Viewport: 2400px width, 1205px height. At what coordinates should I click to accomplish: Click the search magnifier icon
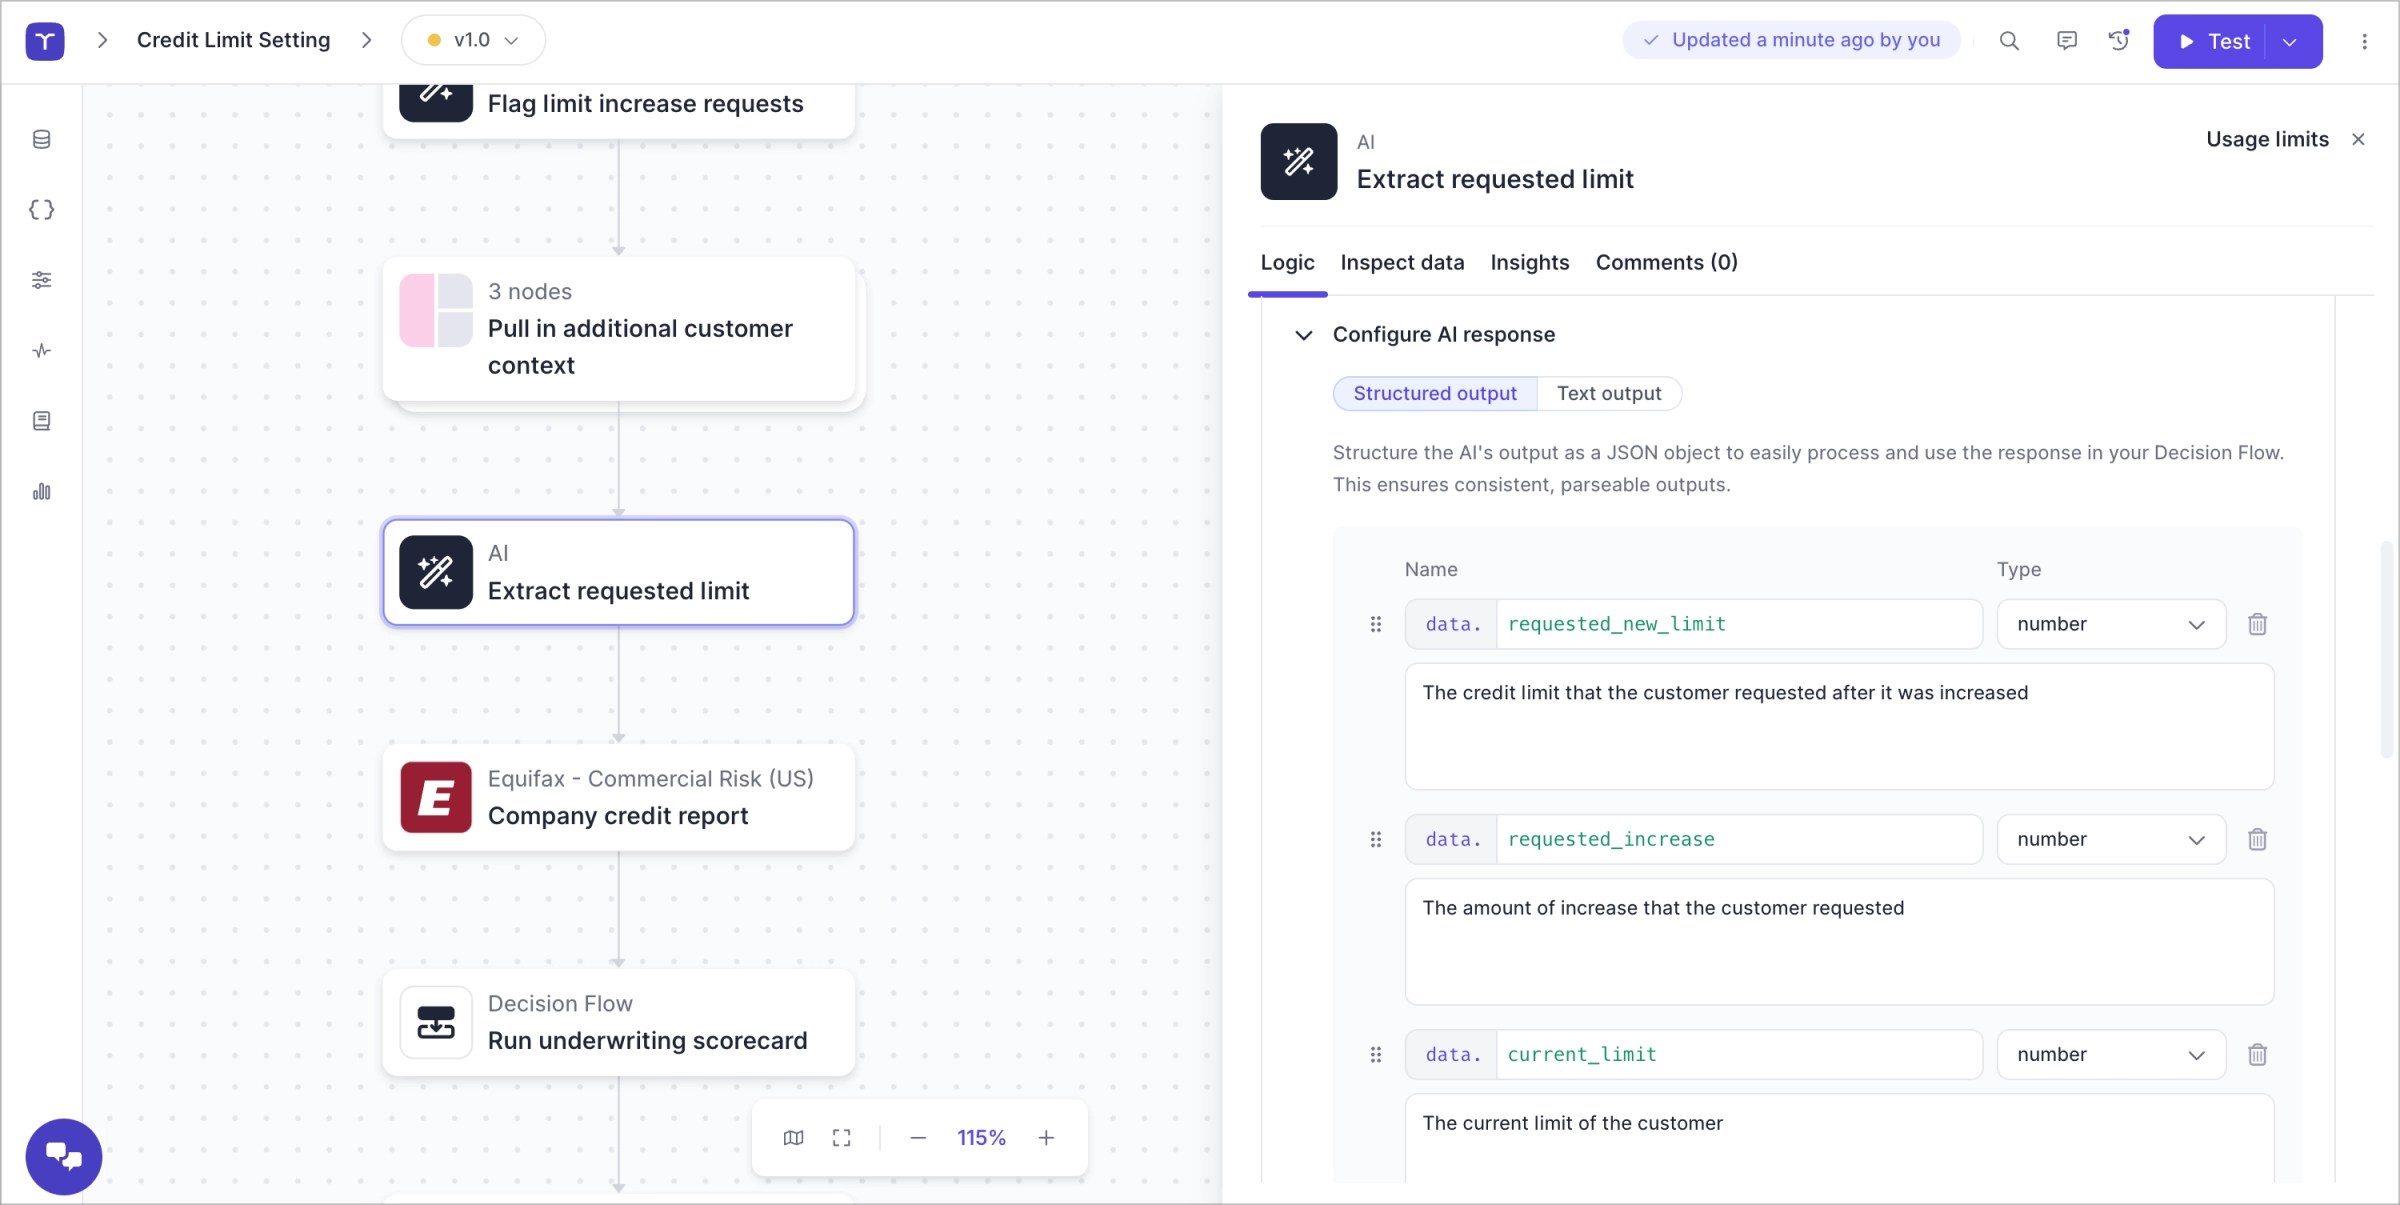[2009, 41]
